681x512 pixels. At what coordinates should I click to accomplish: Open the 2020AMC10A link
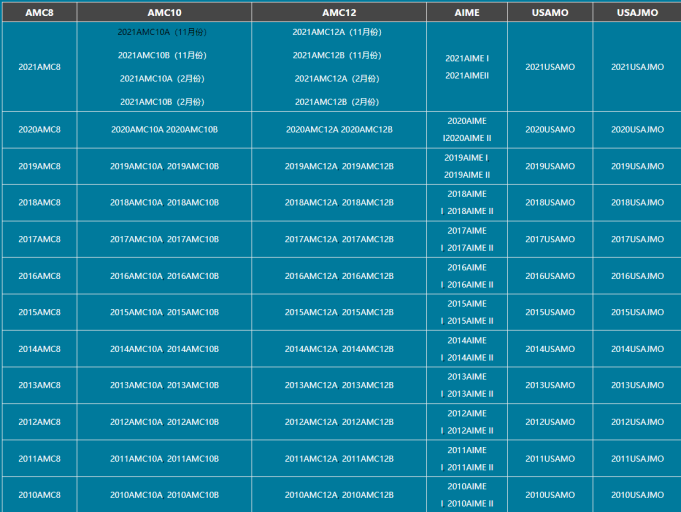(137, 129)
